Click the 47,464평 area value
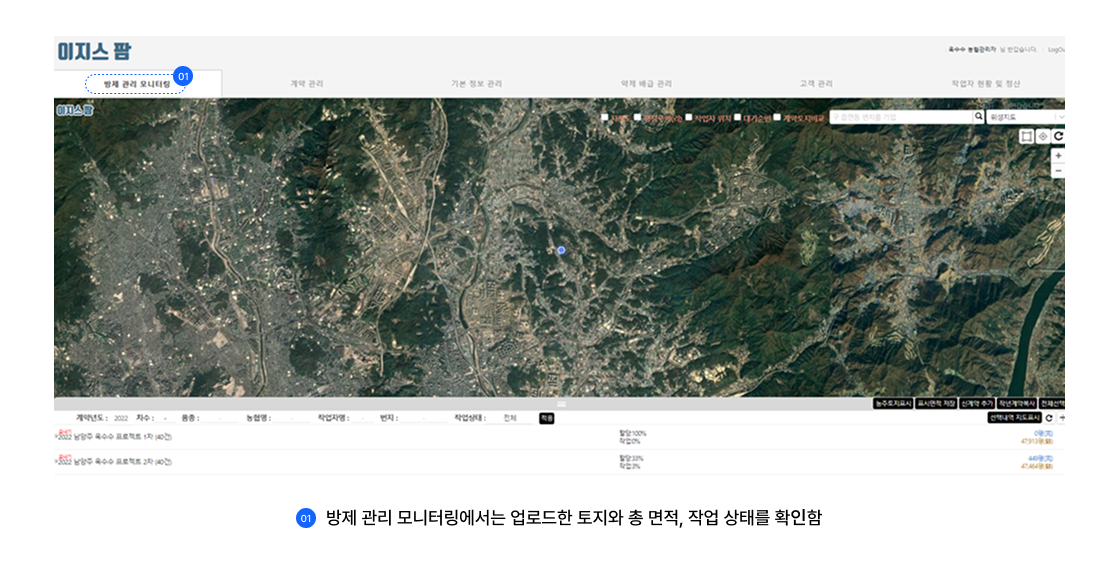 tap(1036, 466)
